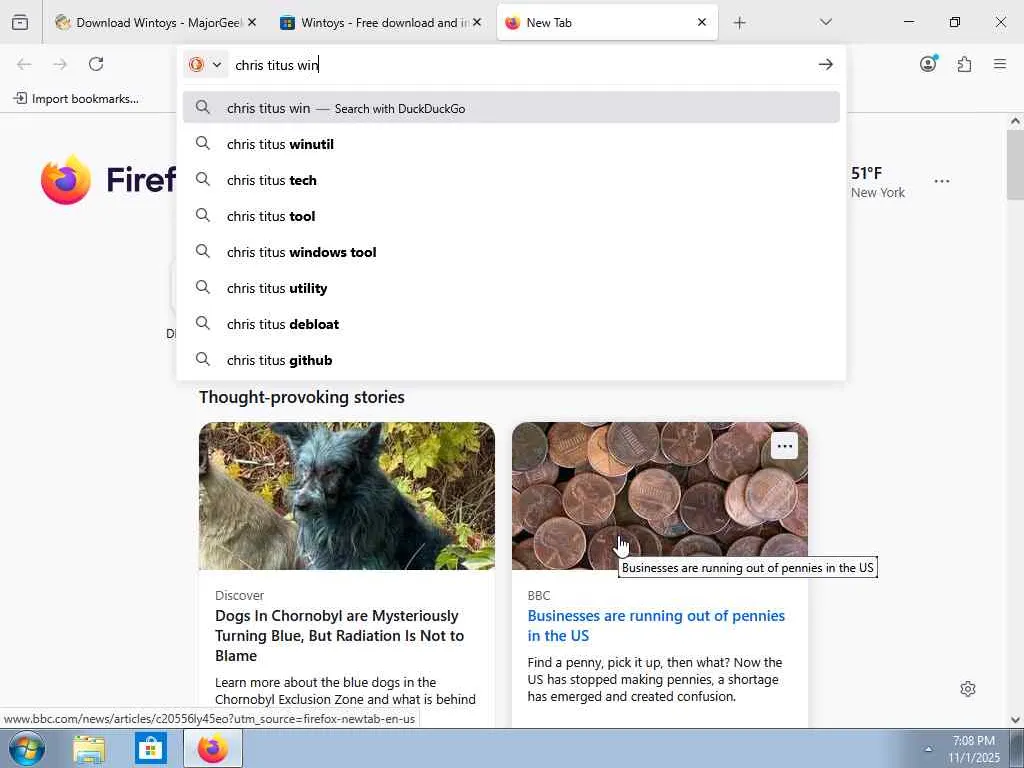The width and height of the screenshot is (1024, 768).
Task: Choose suggestion 'chris titus debloat'
Action: point(511,324)
